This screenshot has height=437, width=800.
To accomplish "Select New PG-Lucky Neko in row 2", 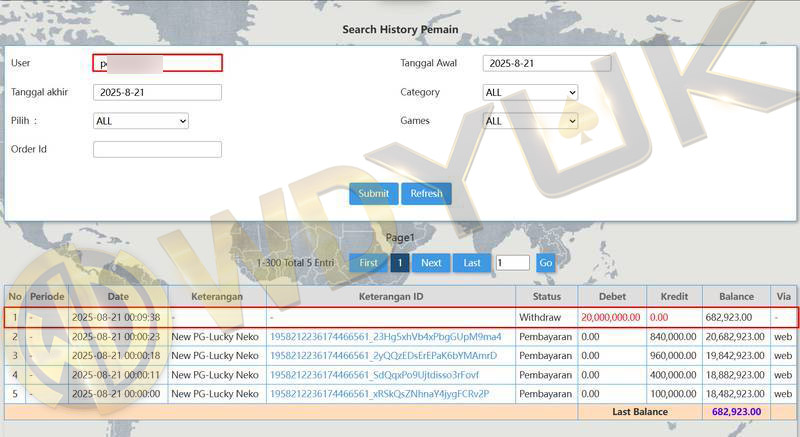I will click(215, 337).
